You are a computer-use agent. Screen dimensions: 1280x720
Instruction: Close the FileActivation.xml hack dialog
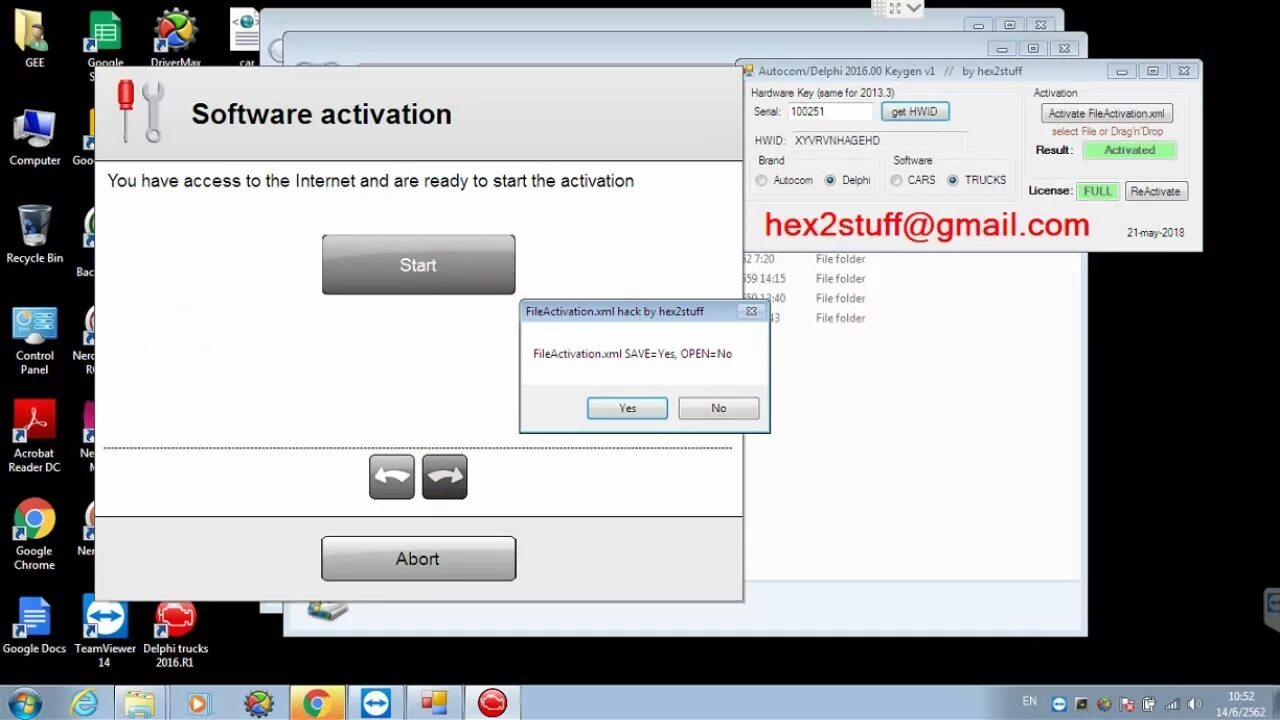pyautogui.click(x=751, y=312)
